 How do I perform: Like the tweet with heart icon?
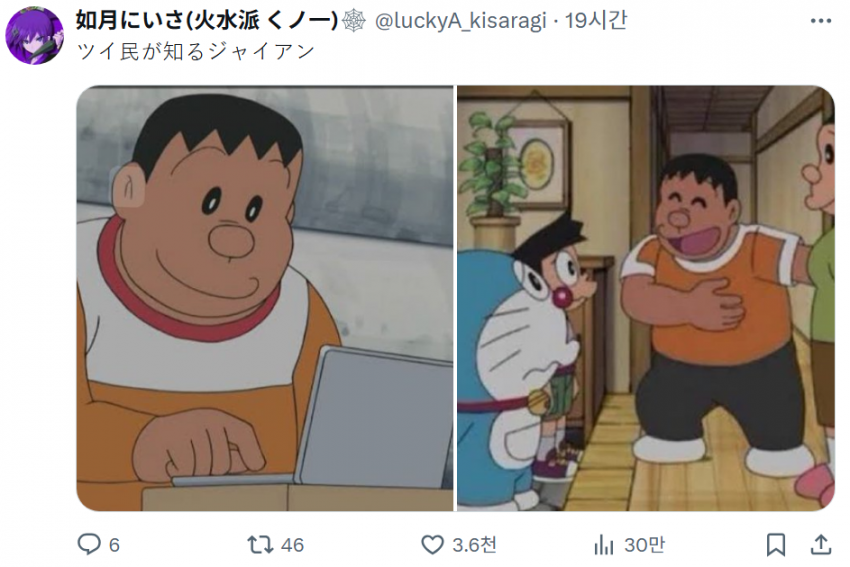click(x=432, y=545)
